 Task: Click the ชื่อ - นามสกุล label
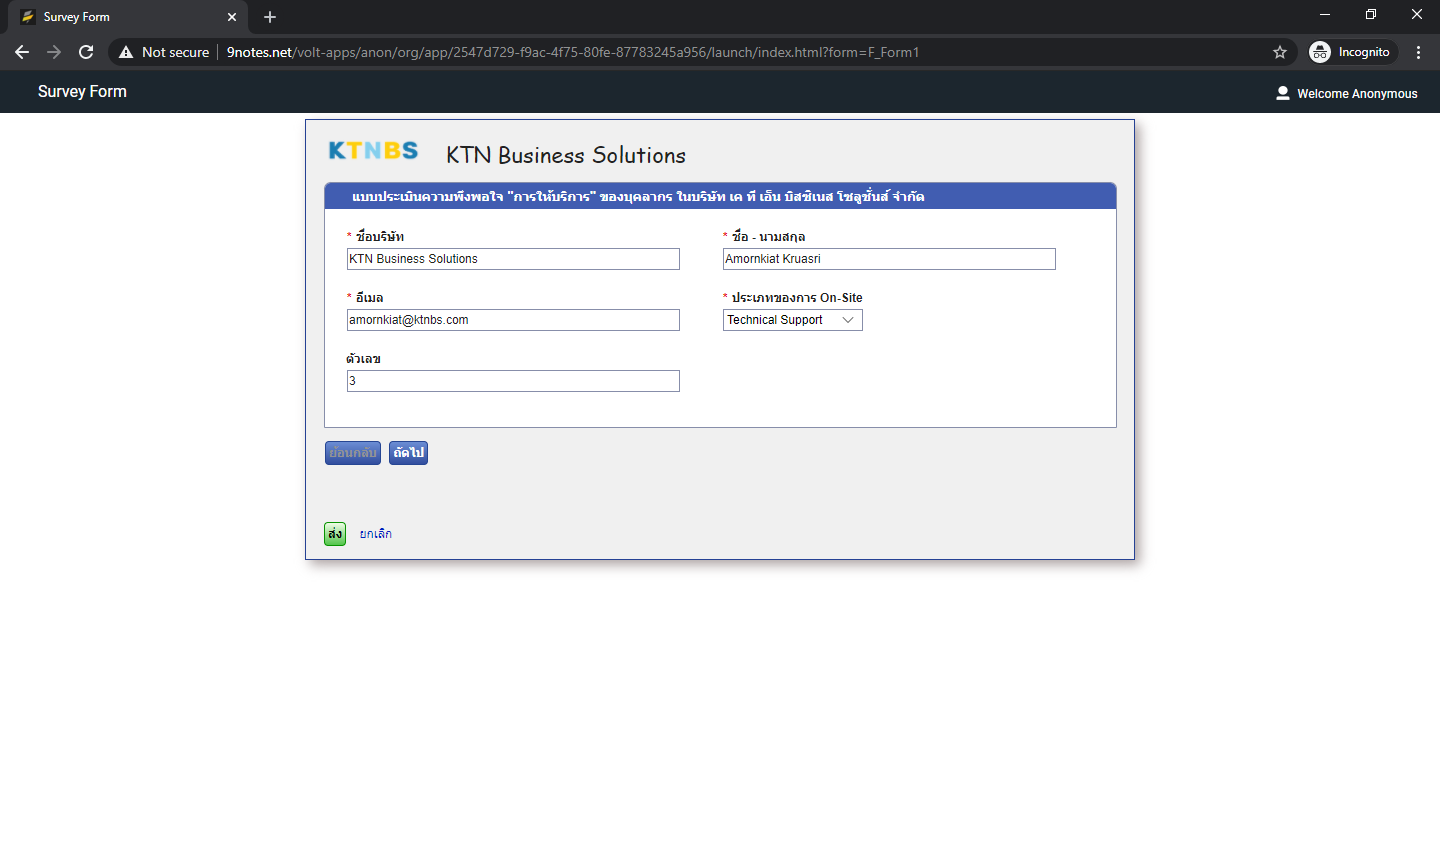(768, 237)
